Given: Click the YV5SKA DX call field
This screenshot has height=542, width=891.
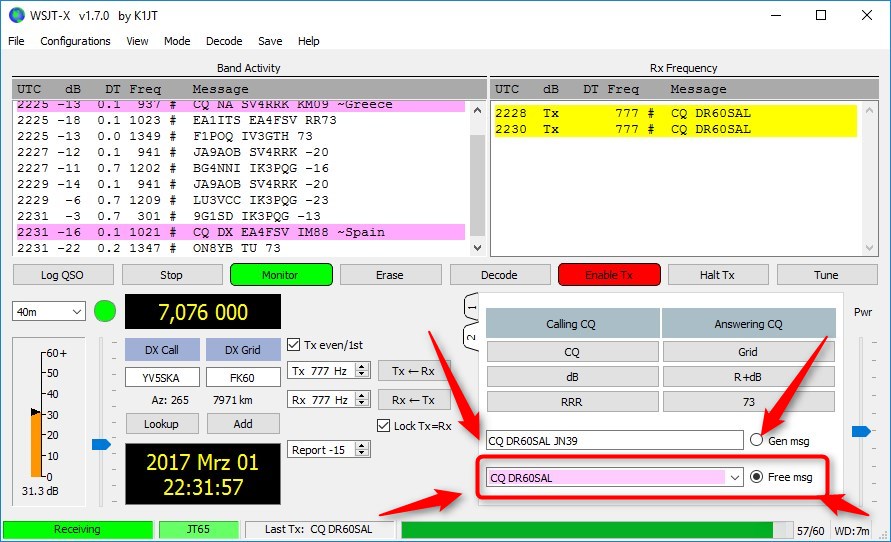Looking at the screenshot, I should tap(162, 378).
